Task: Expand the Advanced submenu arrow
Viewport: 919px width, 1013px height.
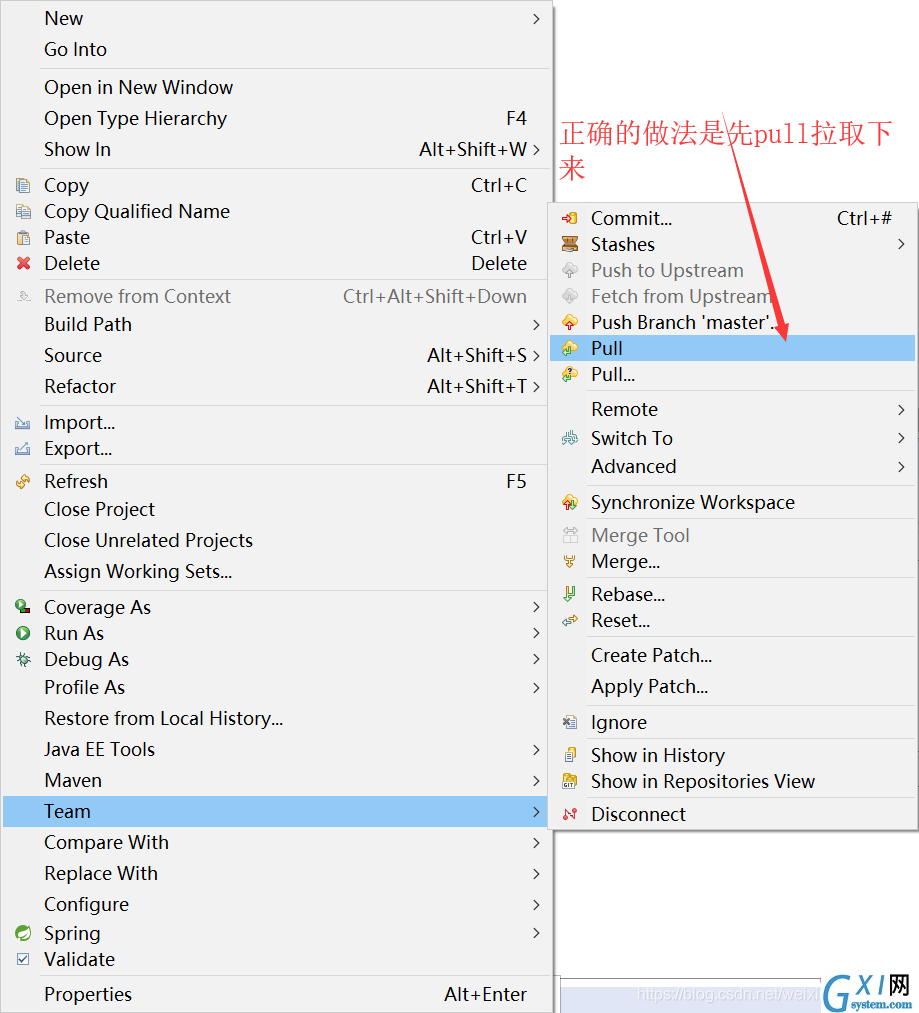Action: pos(901,466)
